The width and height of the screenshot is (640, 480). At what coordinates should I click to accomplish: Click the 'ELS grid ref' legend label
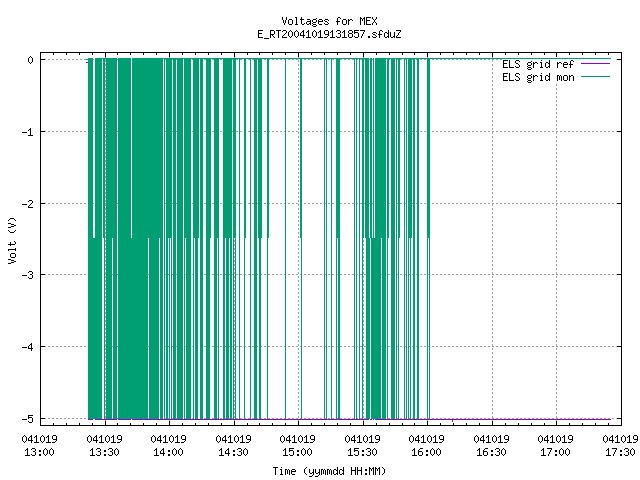click(538, 64)
